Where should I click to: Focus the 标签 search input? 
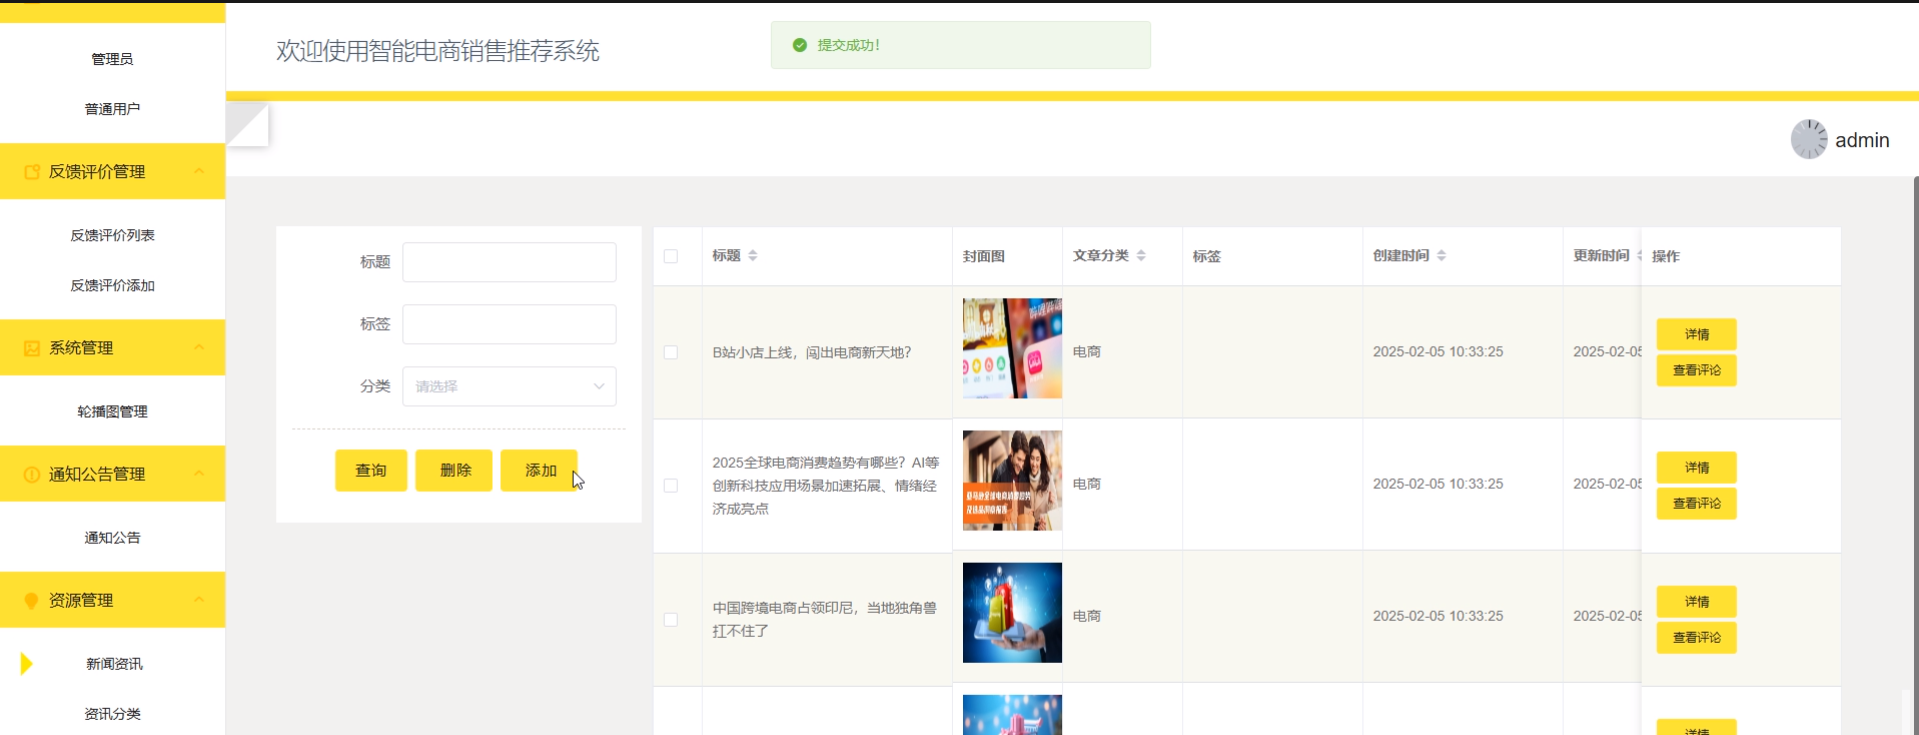point(509,324)
